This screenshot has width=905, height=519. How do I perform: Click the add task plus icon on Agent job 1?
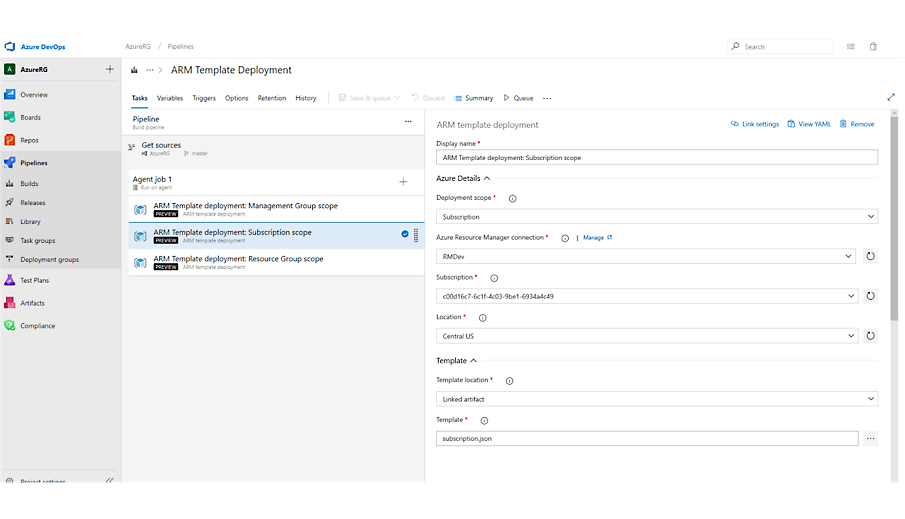click(403, 181)
